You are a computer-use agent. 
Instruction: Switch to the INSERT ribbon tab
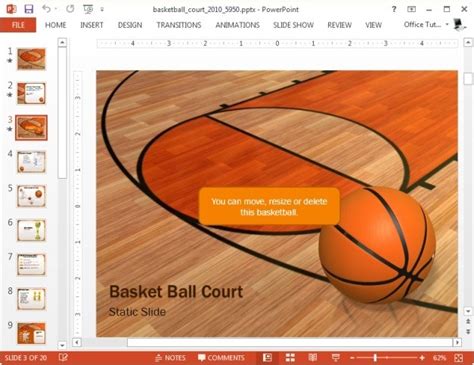click(x=92, y=25)
